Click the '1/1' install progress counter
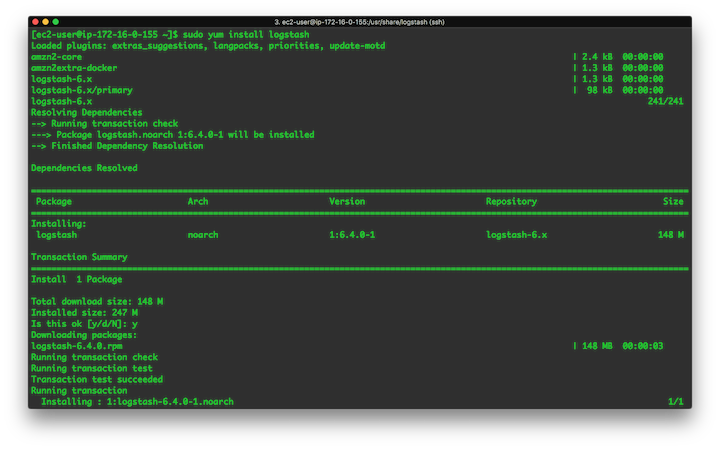Viewport: 720px width, 449px height. click(x=676, y=402)
